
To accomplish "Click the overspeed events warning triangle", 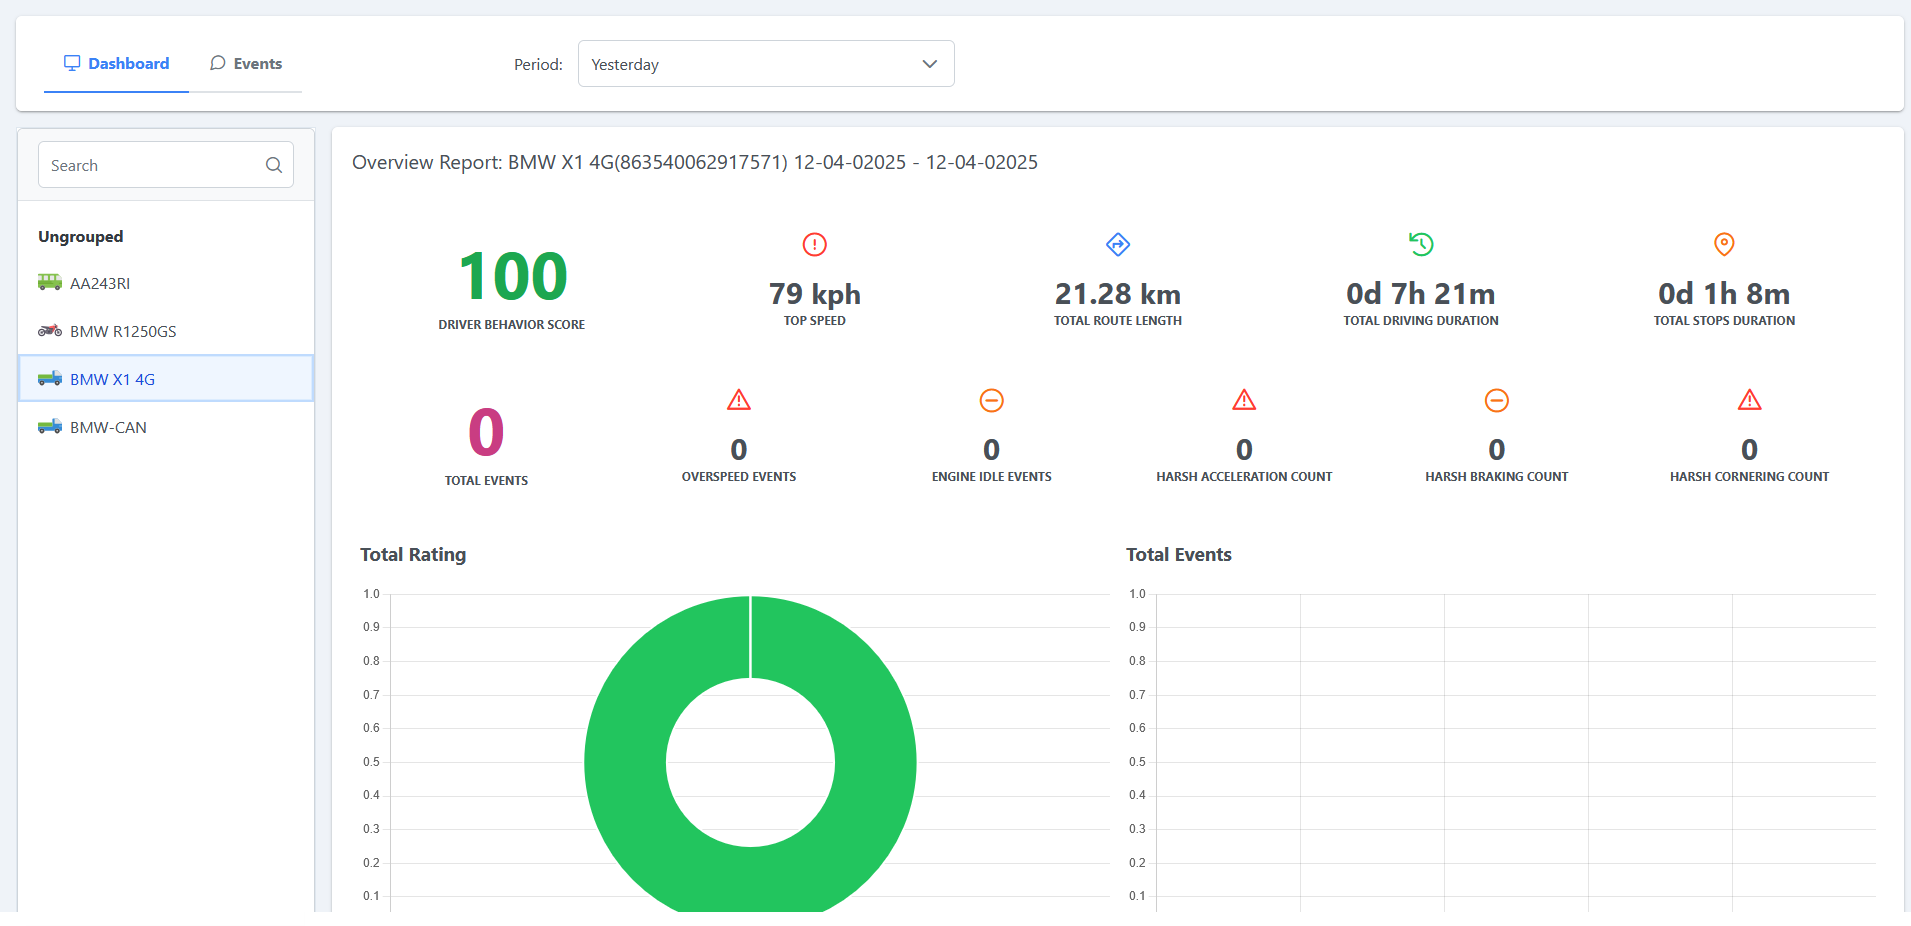I will pyautogui.click(x=739, y=400).
